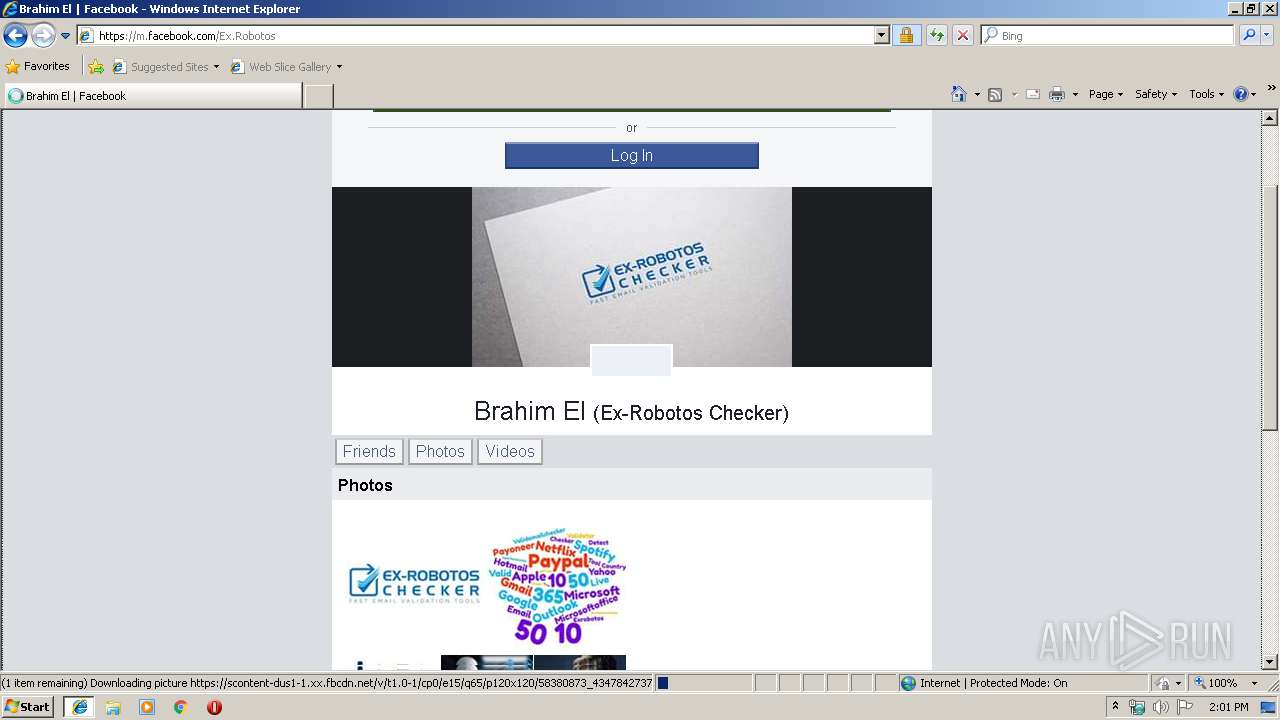Click the Show desktop button
Image resolution: width=1280 pixels, height=720 pixels.
coord(1270,707)
